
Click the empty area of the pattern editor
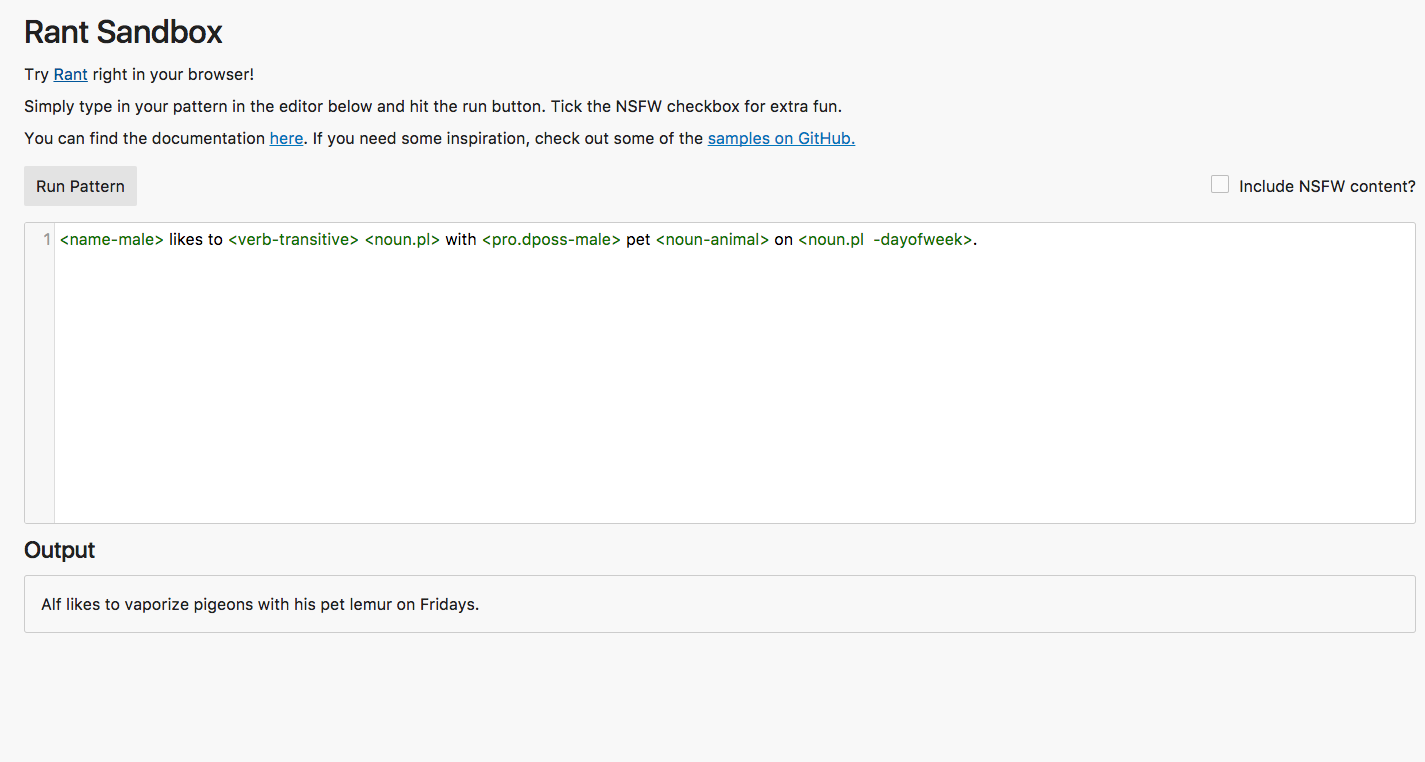(x=700, y=400)
